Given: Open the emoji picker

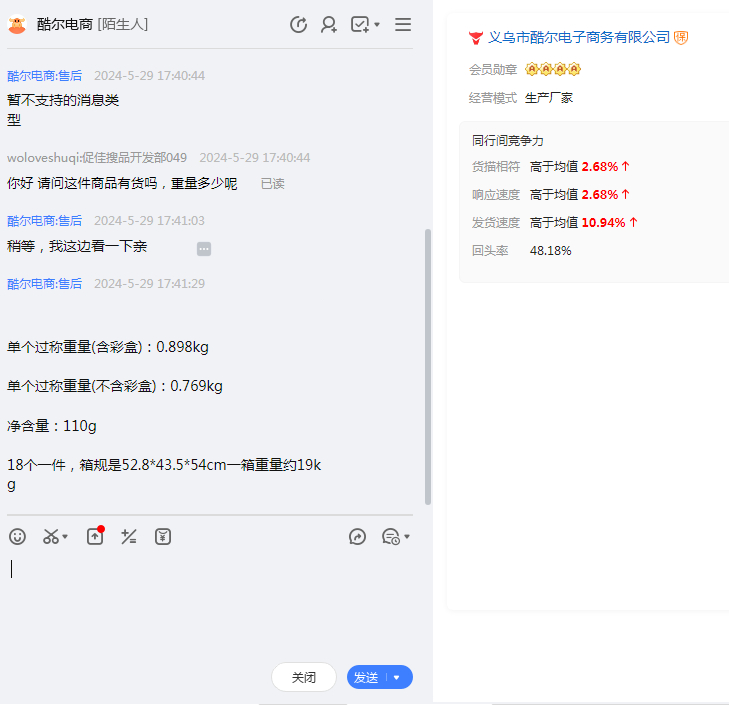Looking at the screenshot, I should pyautogui.click(x=17, y=537).
